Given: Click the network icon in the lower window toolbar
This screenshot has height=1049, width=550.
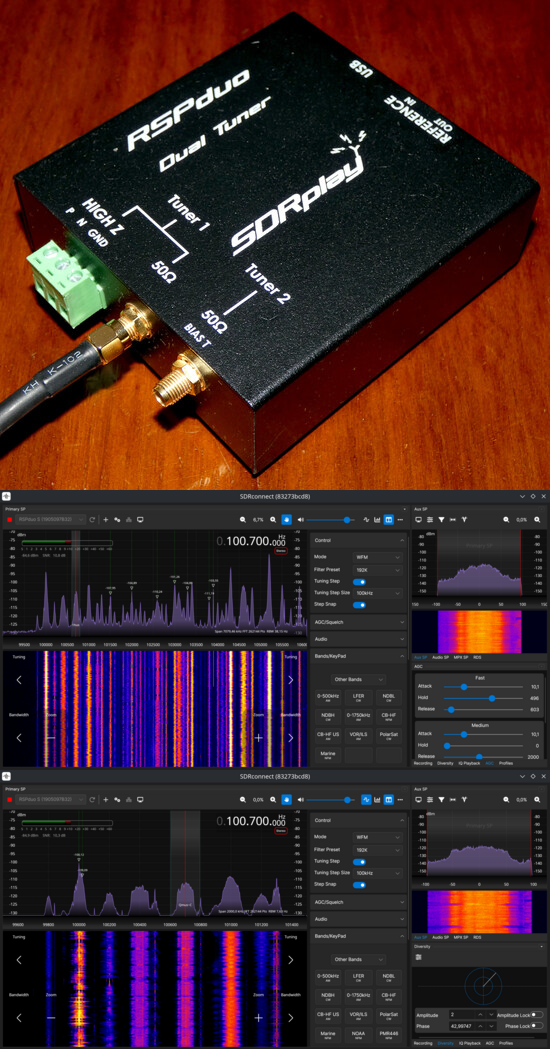Looking at the screenshot, I should pos(128,799).
